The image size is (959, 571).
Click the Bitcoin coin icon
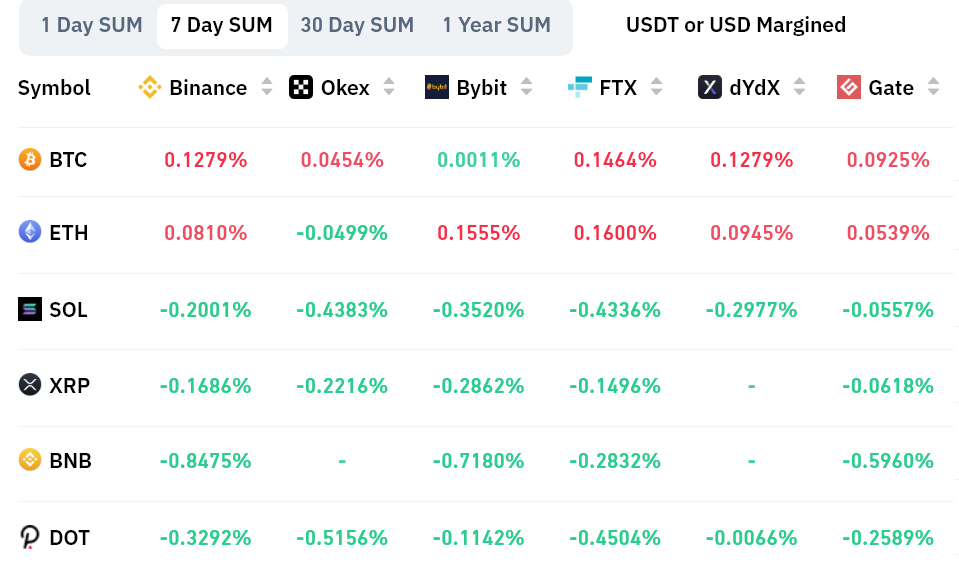coord(30,159)
